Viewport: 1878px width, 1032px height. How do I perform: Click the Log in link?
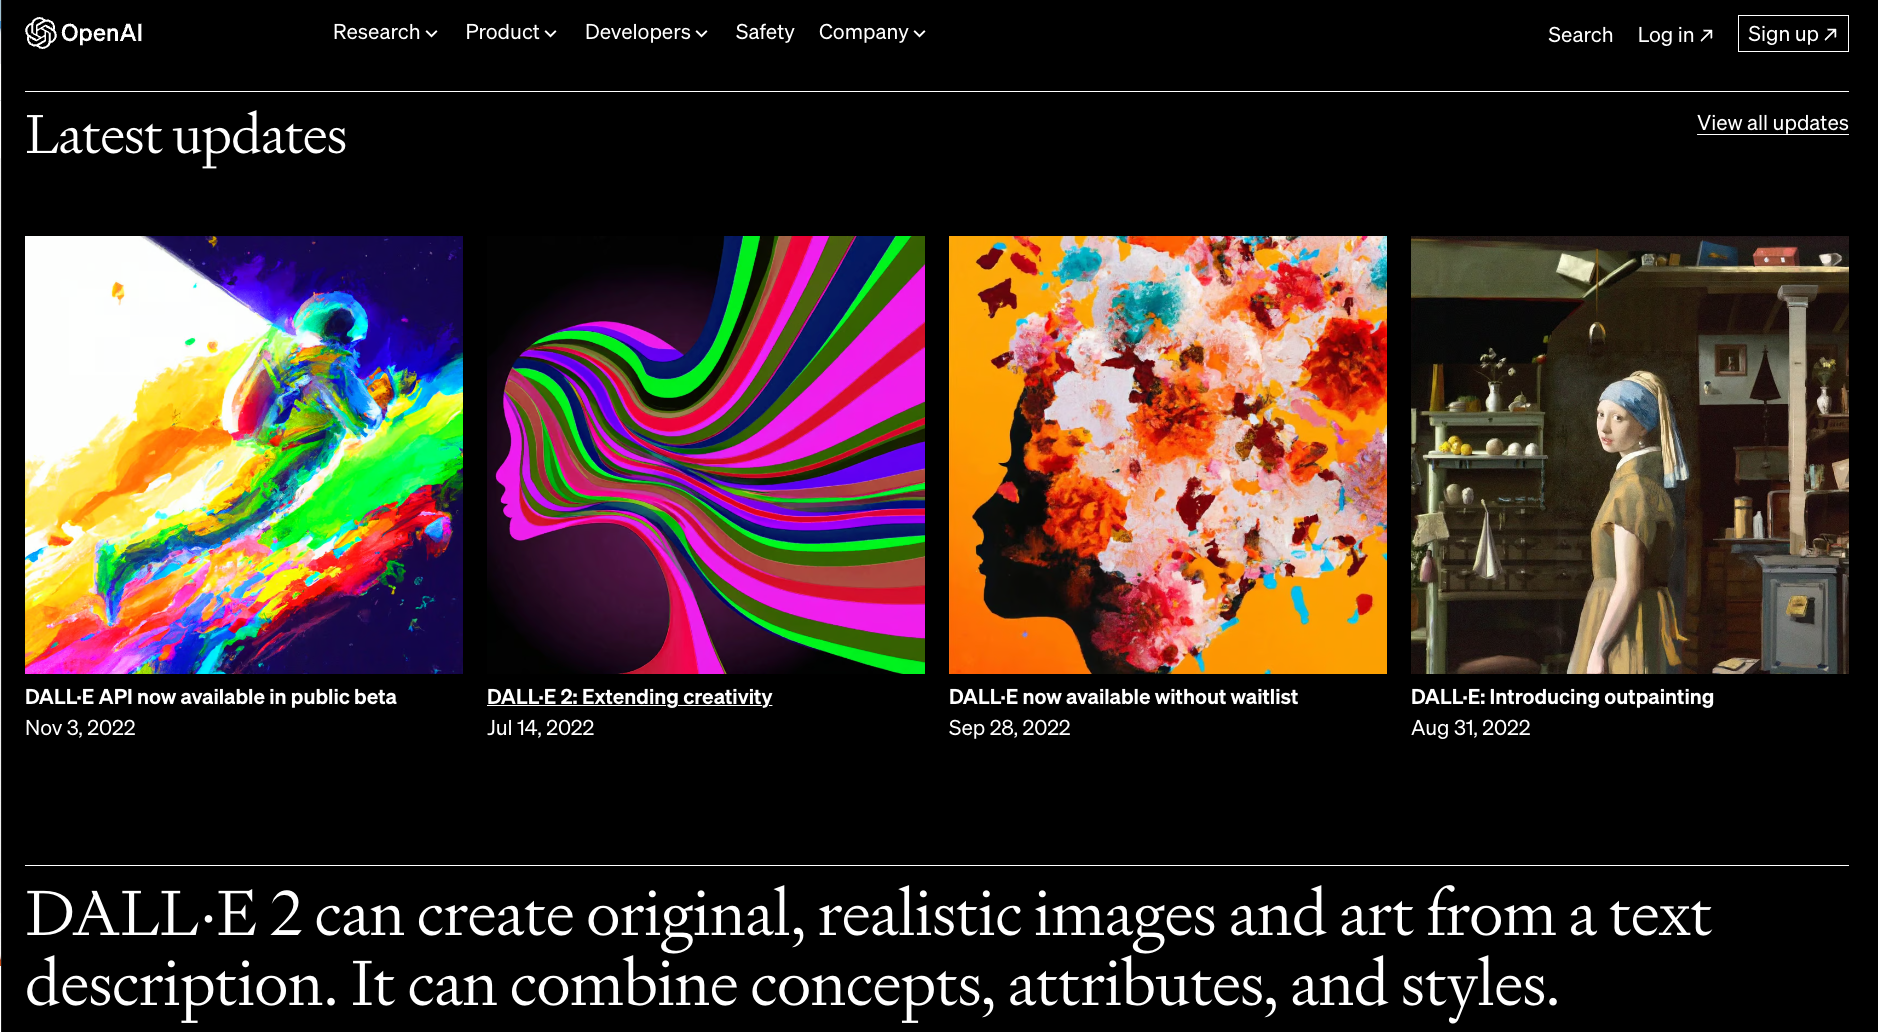1675,35
